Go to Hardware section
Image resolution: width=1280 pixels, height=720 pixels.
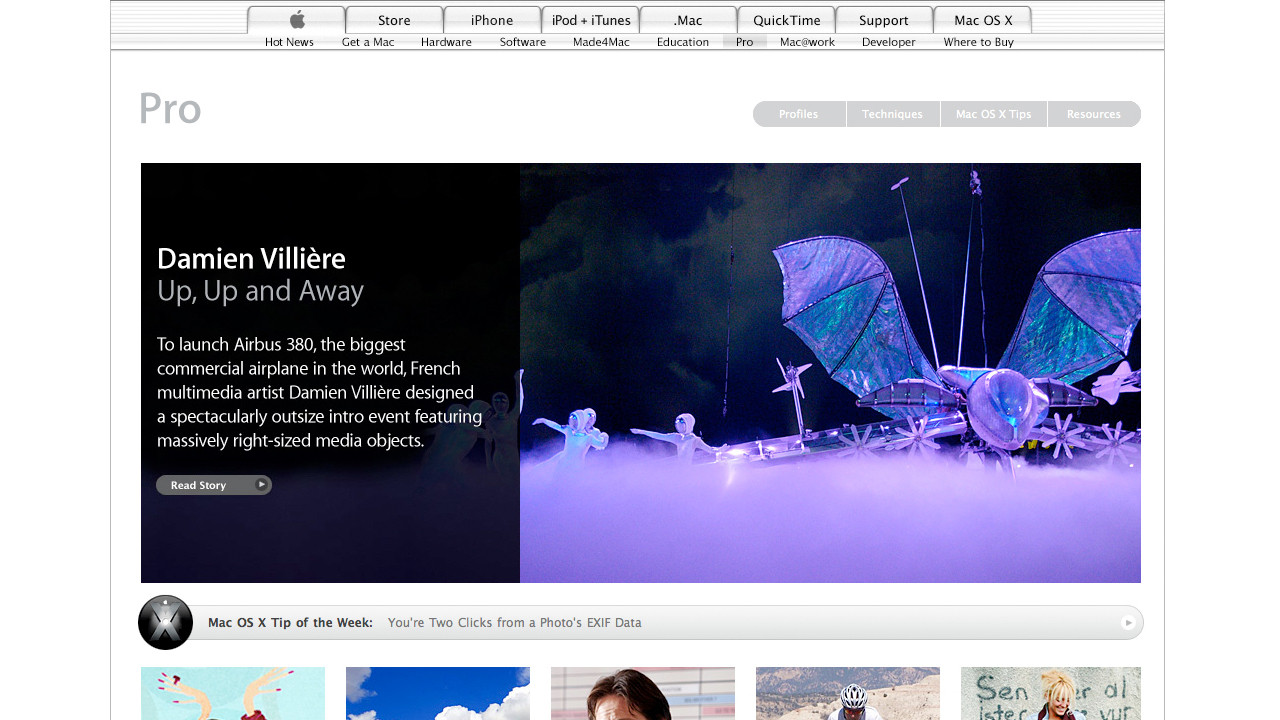pos(446,42)
